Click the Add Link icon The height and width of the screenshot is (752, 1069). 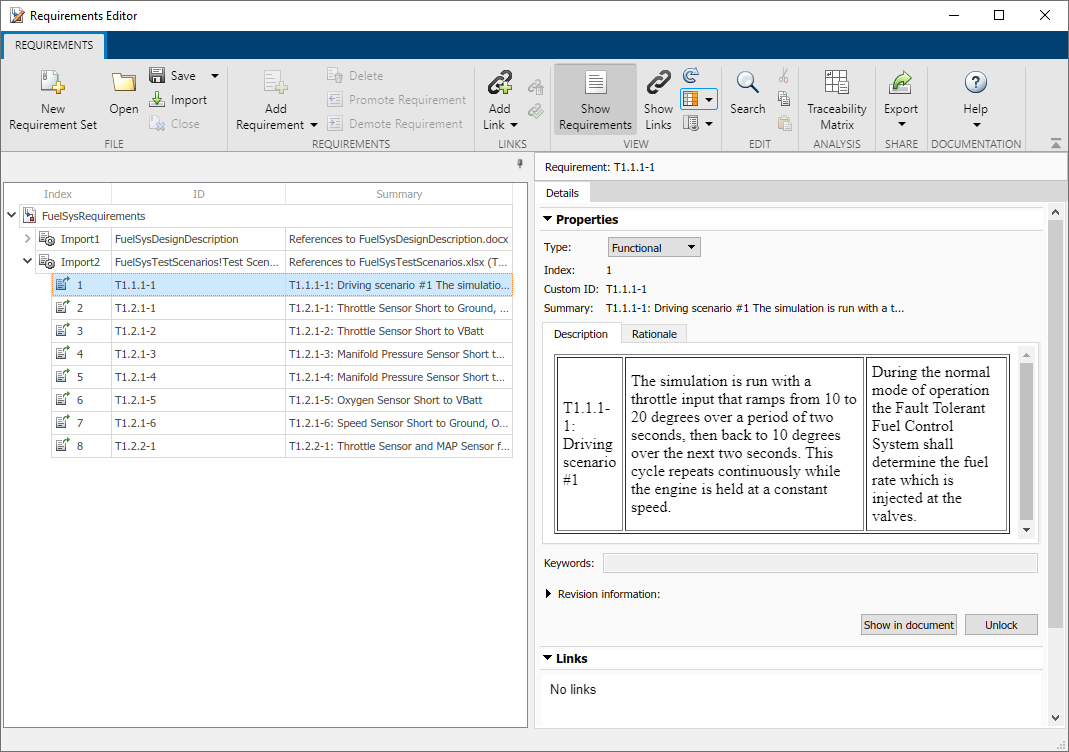(499, 83)
